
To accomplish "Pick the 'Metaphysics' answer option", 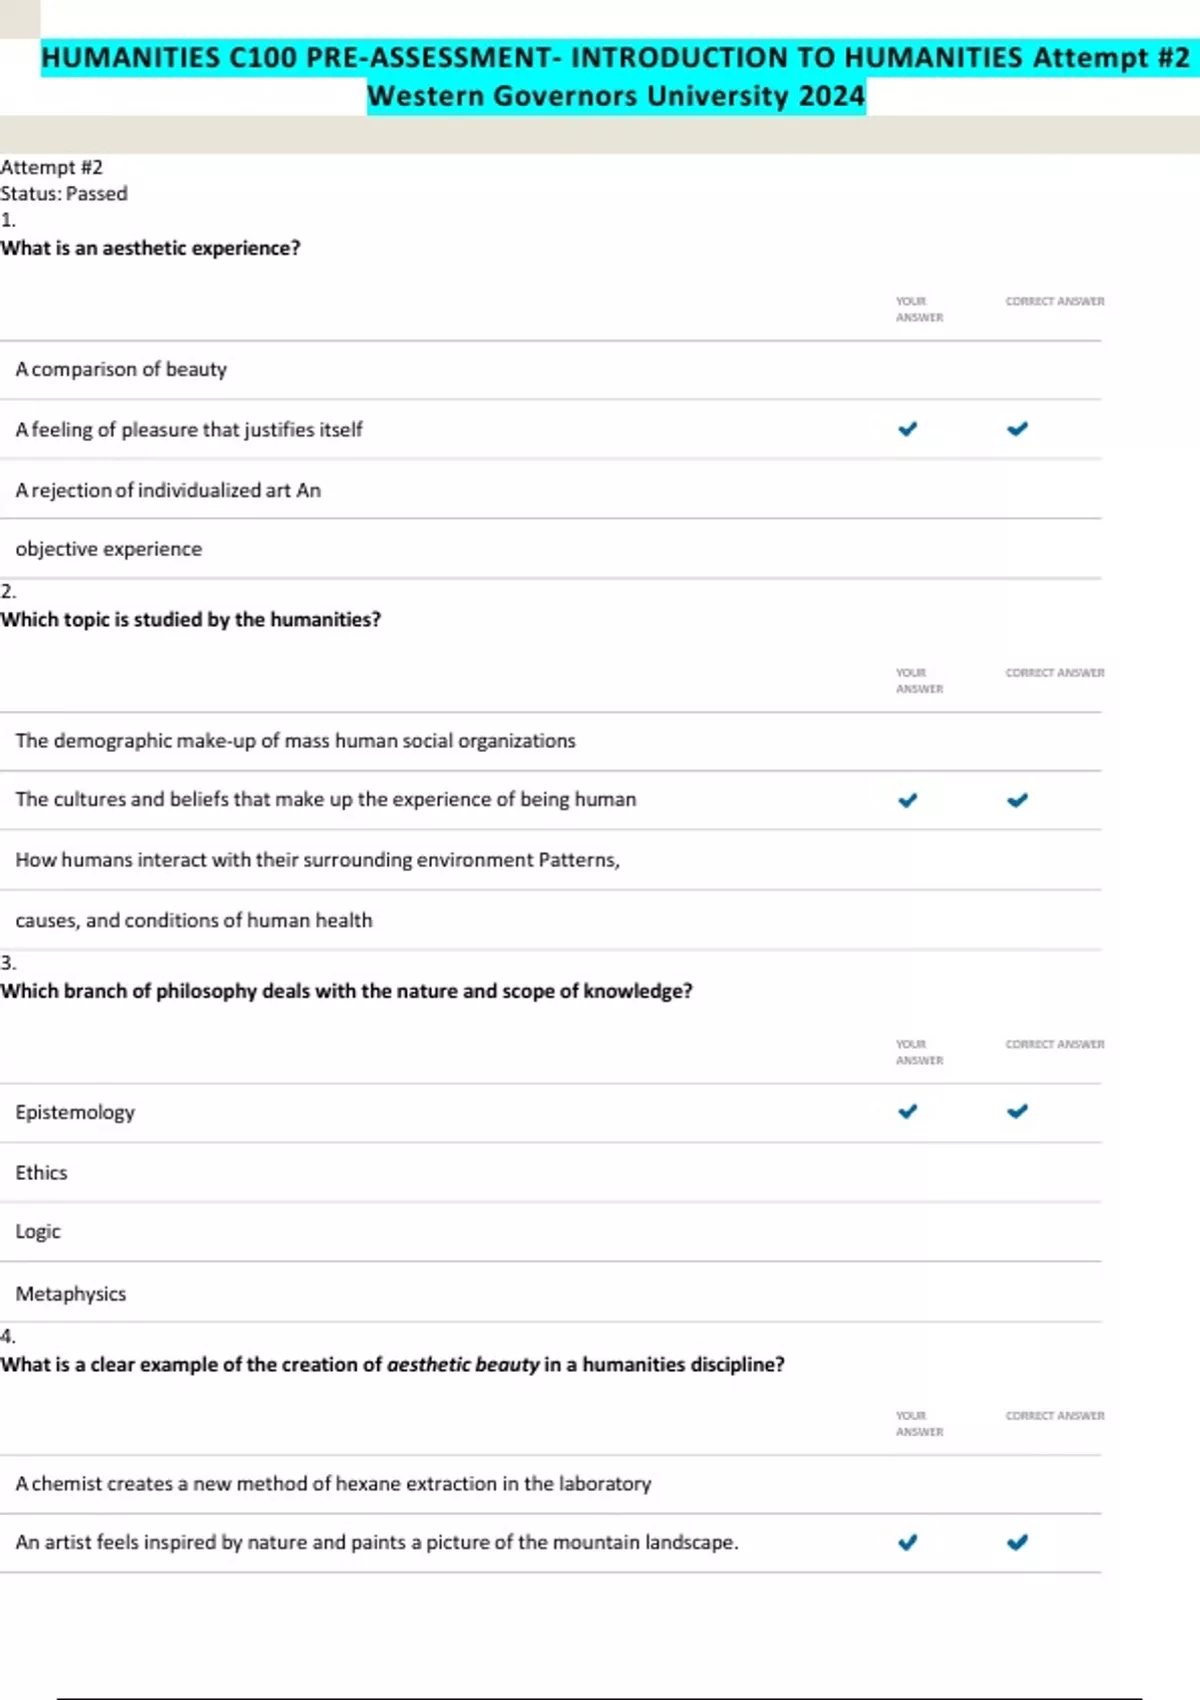I will click(71, 1293).
